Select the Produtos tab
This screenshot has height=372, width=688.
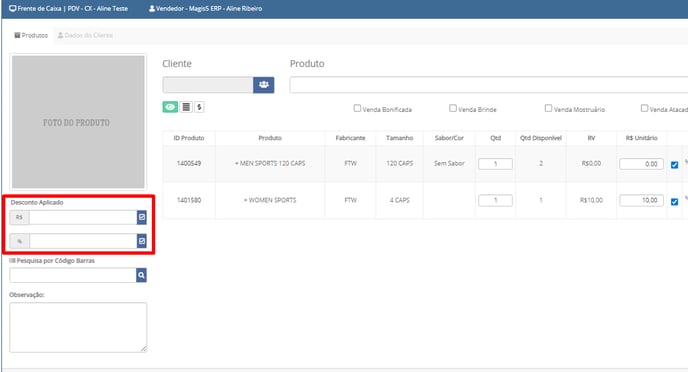tap(31, 35)
